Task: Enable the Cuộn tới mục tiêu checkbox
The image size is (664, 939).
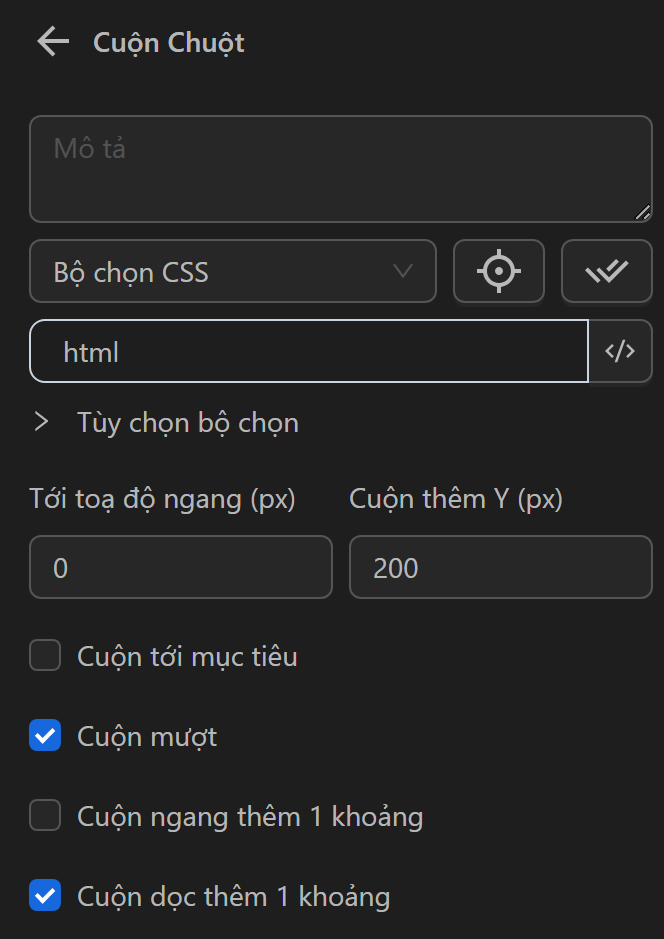Action: click(x=45, y=656)
